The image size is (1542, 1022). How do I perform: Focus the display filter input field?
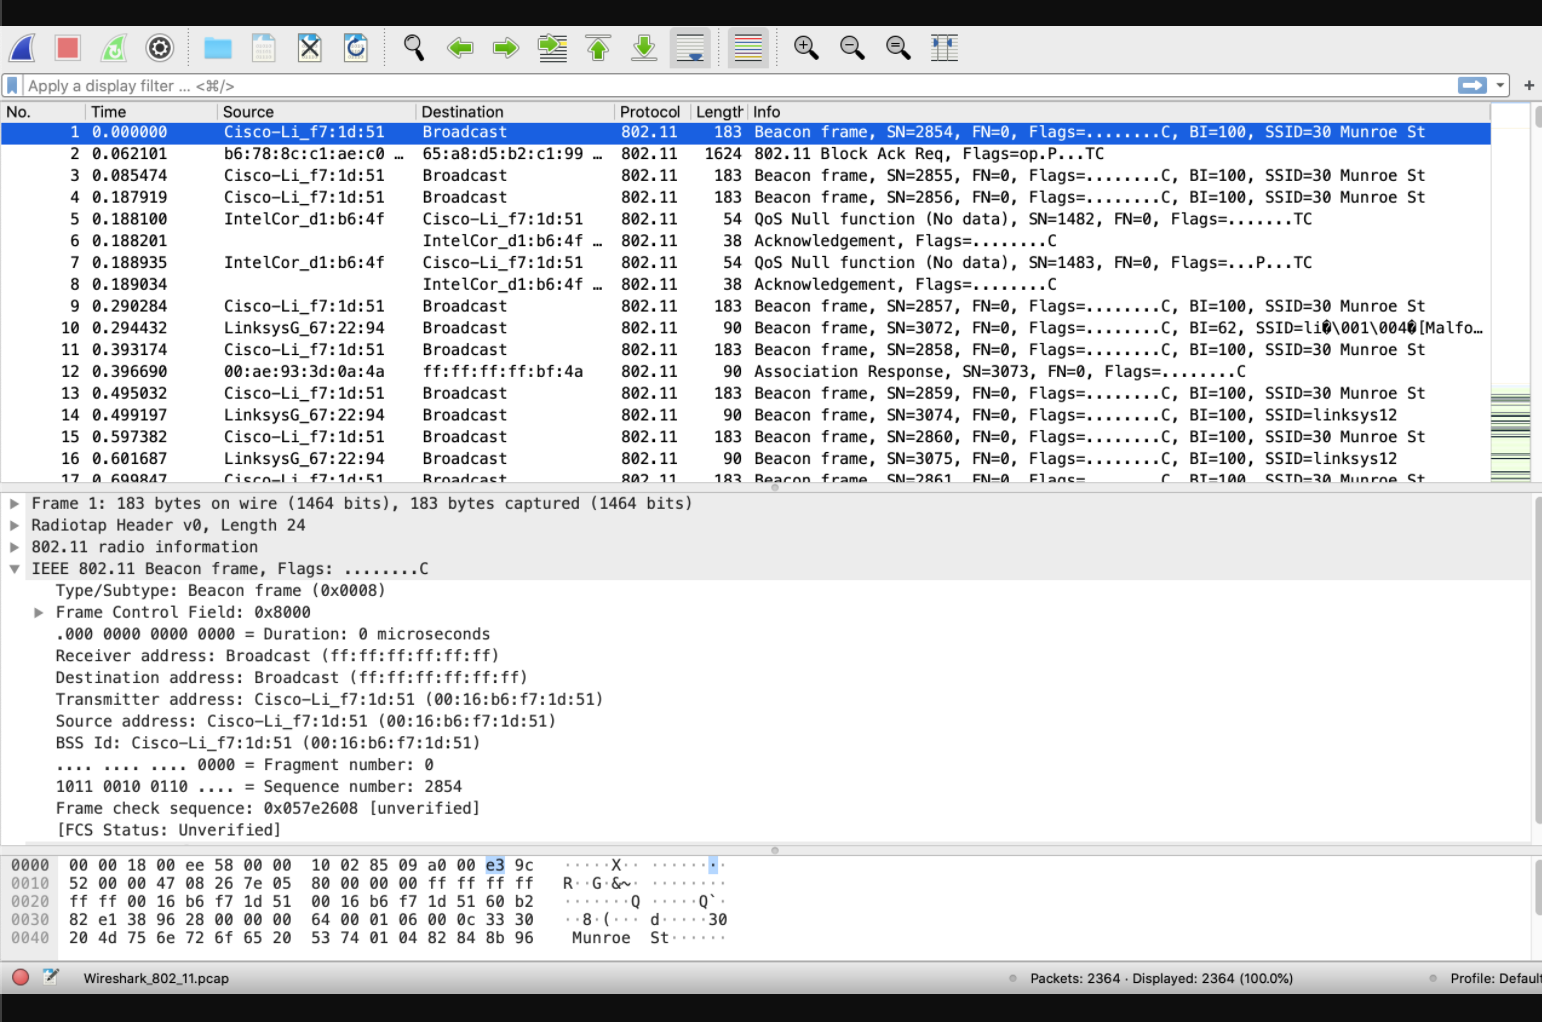(740, 86)
